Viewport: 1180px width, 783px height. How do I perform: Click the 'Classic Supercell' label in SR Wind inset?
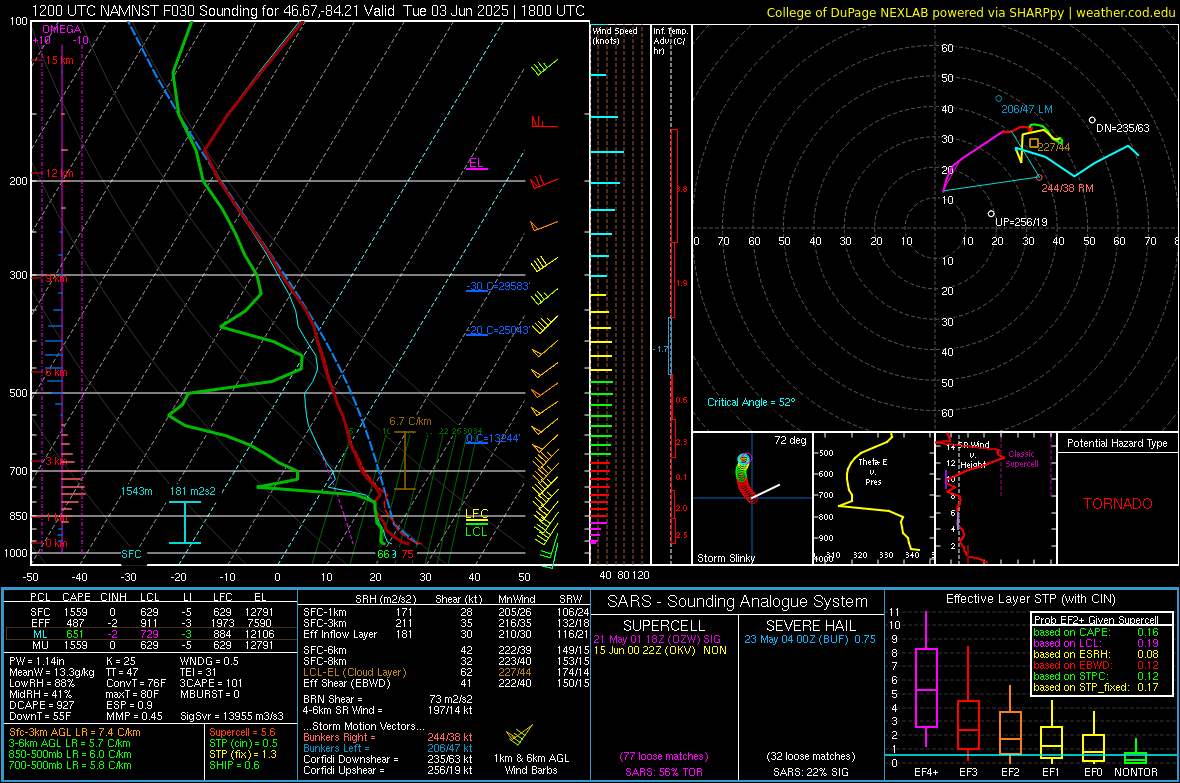[1021, 459]
